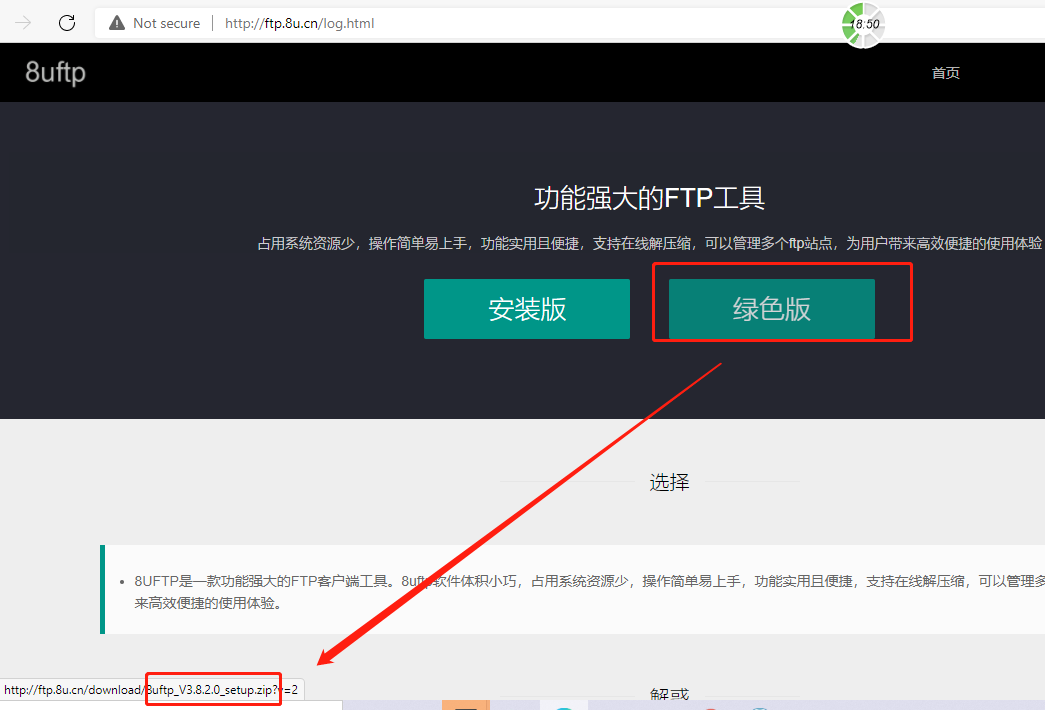
Task: Open the "Not secure" site info label
Action: 166,23
